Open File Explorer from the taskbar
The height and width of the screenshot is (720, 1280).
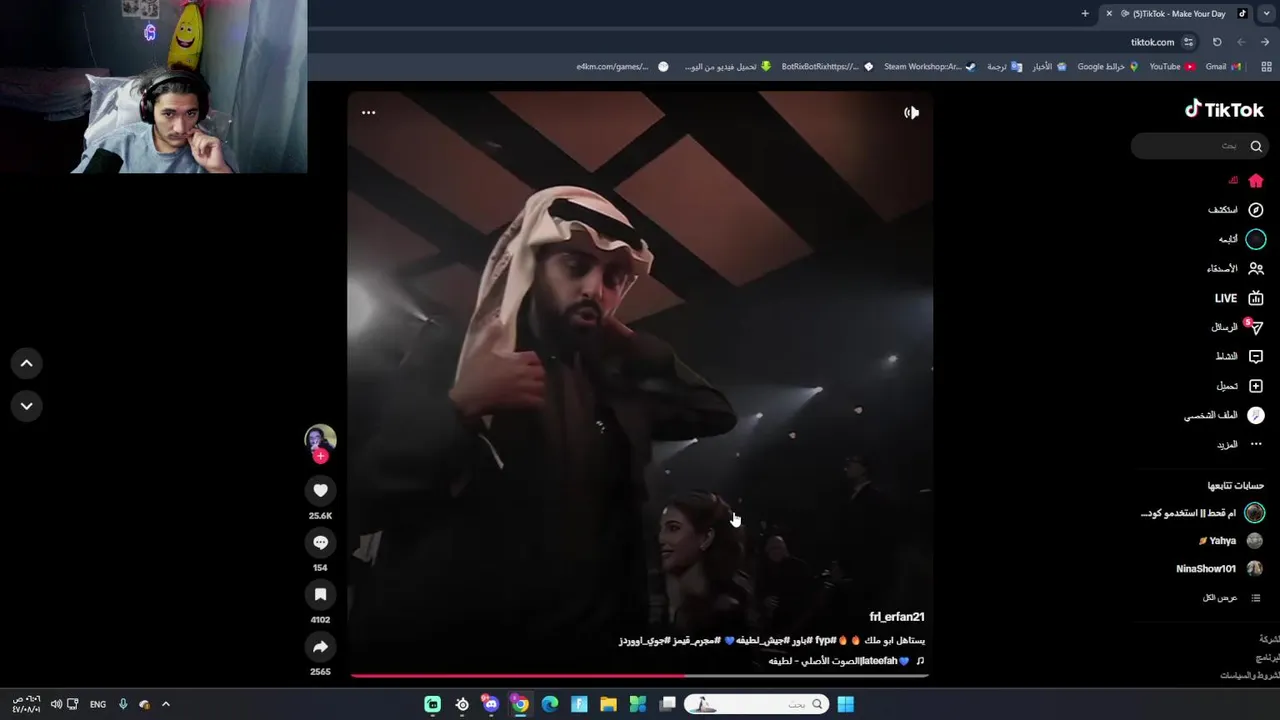click(608, 705)
